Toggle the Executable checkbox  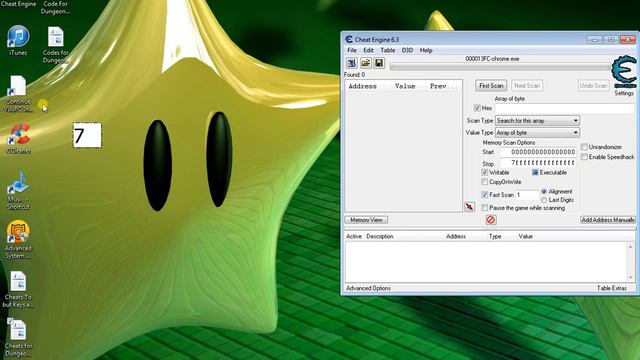point(535,172)
